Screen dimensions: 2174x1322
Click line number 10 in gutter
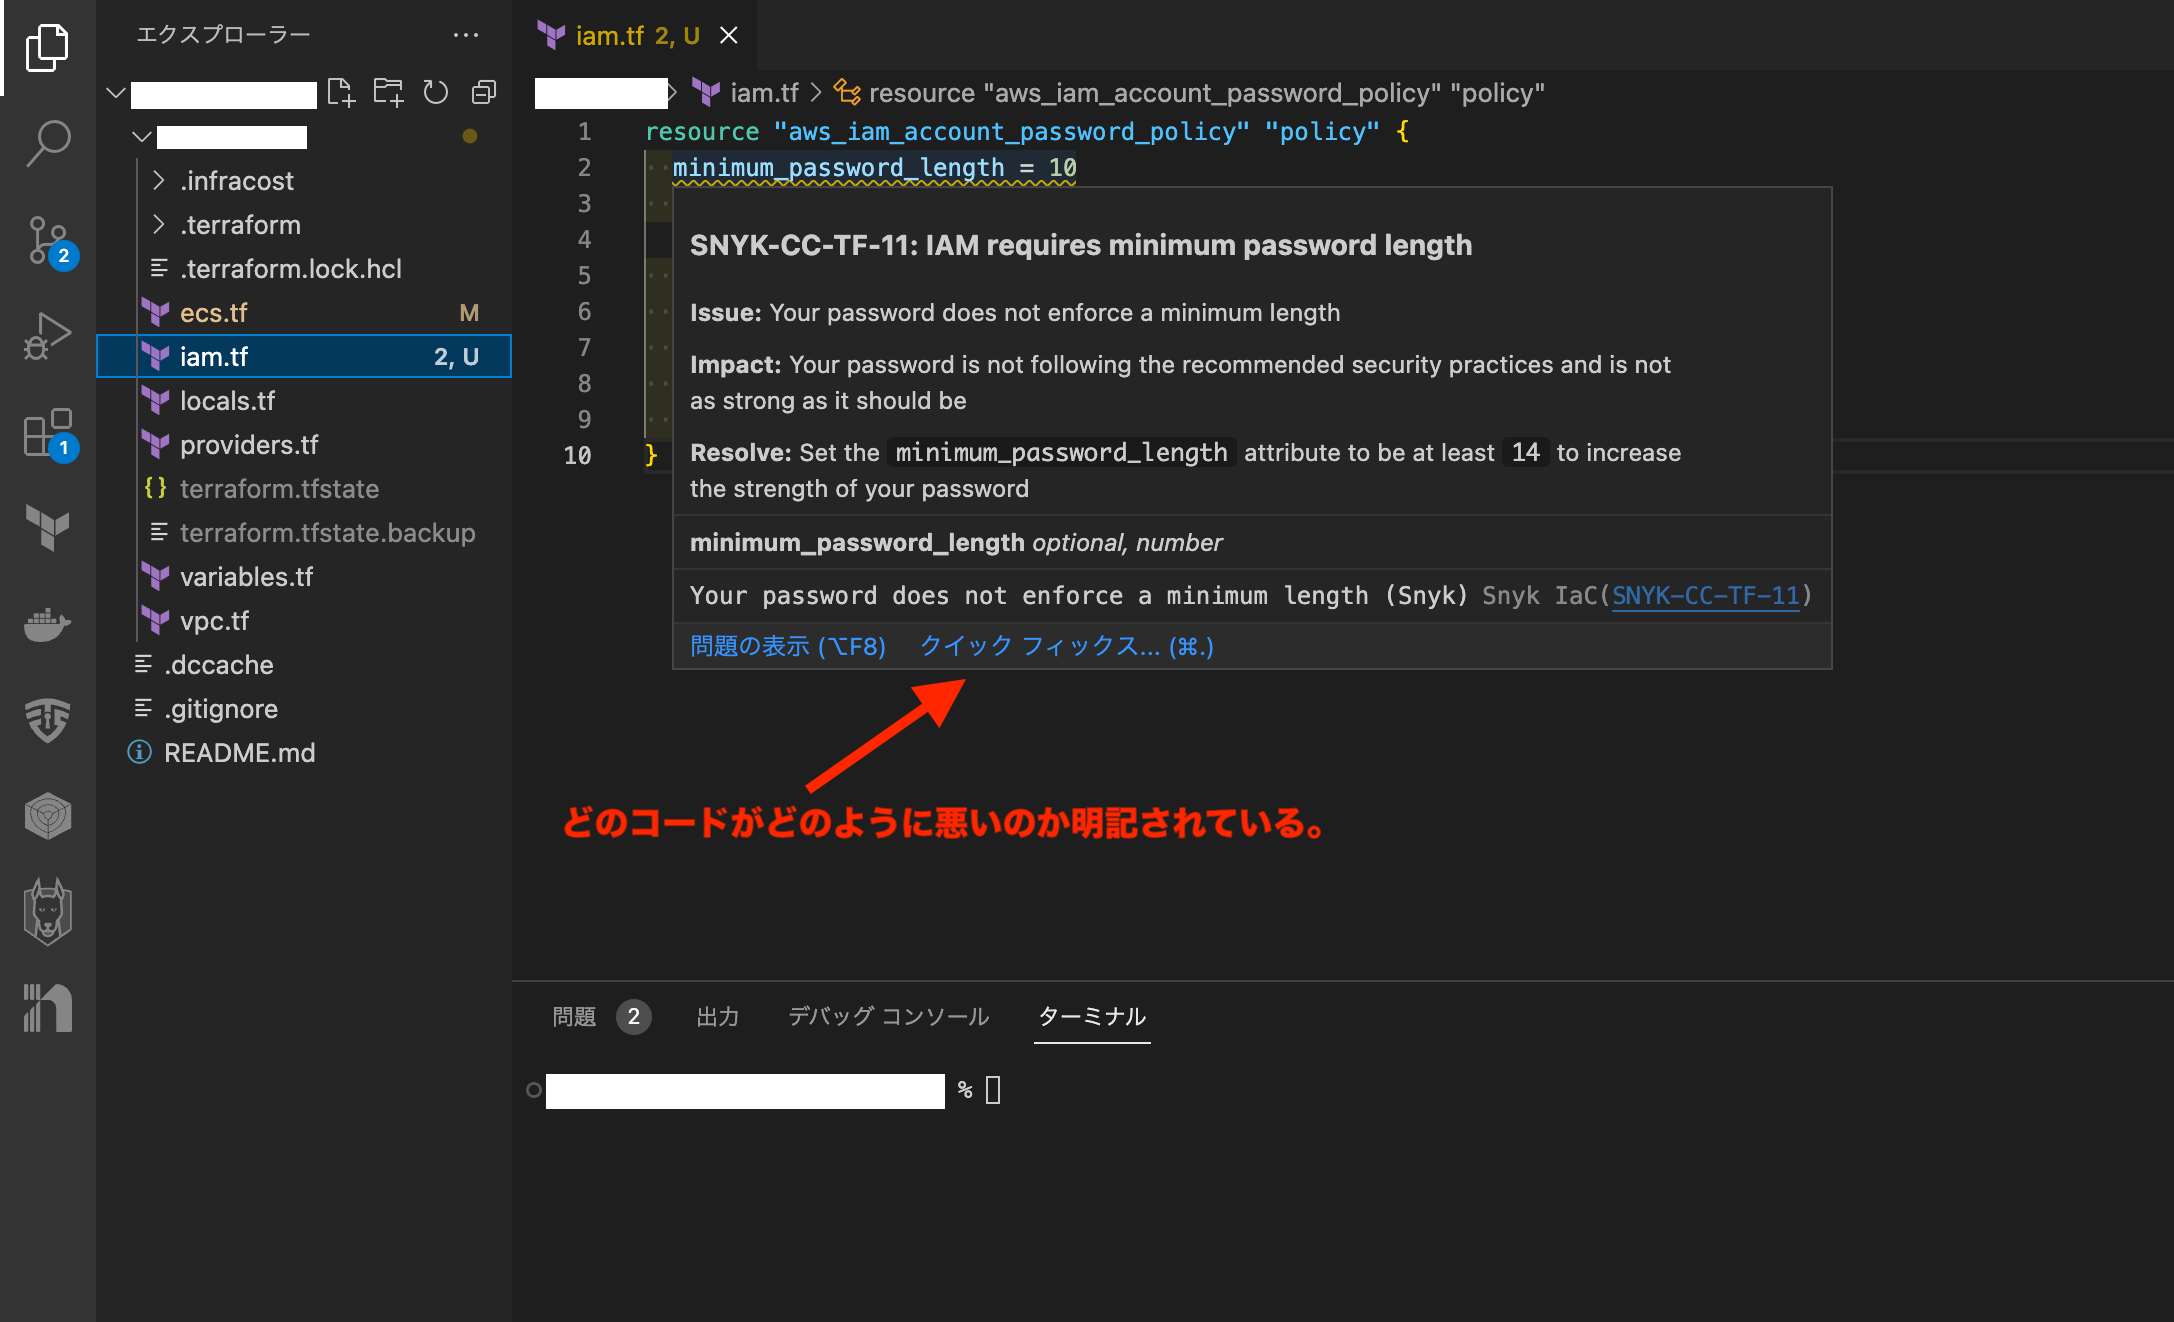577,455
